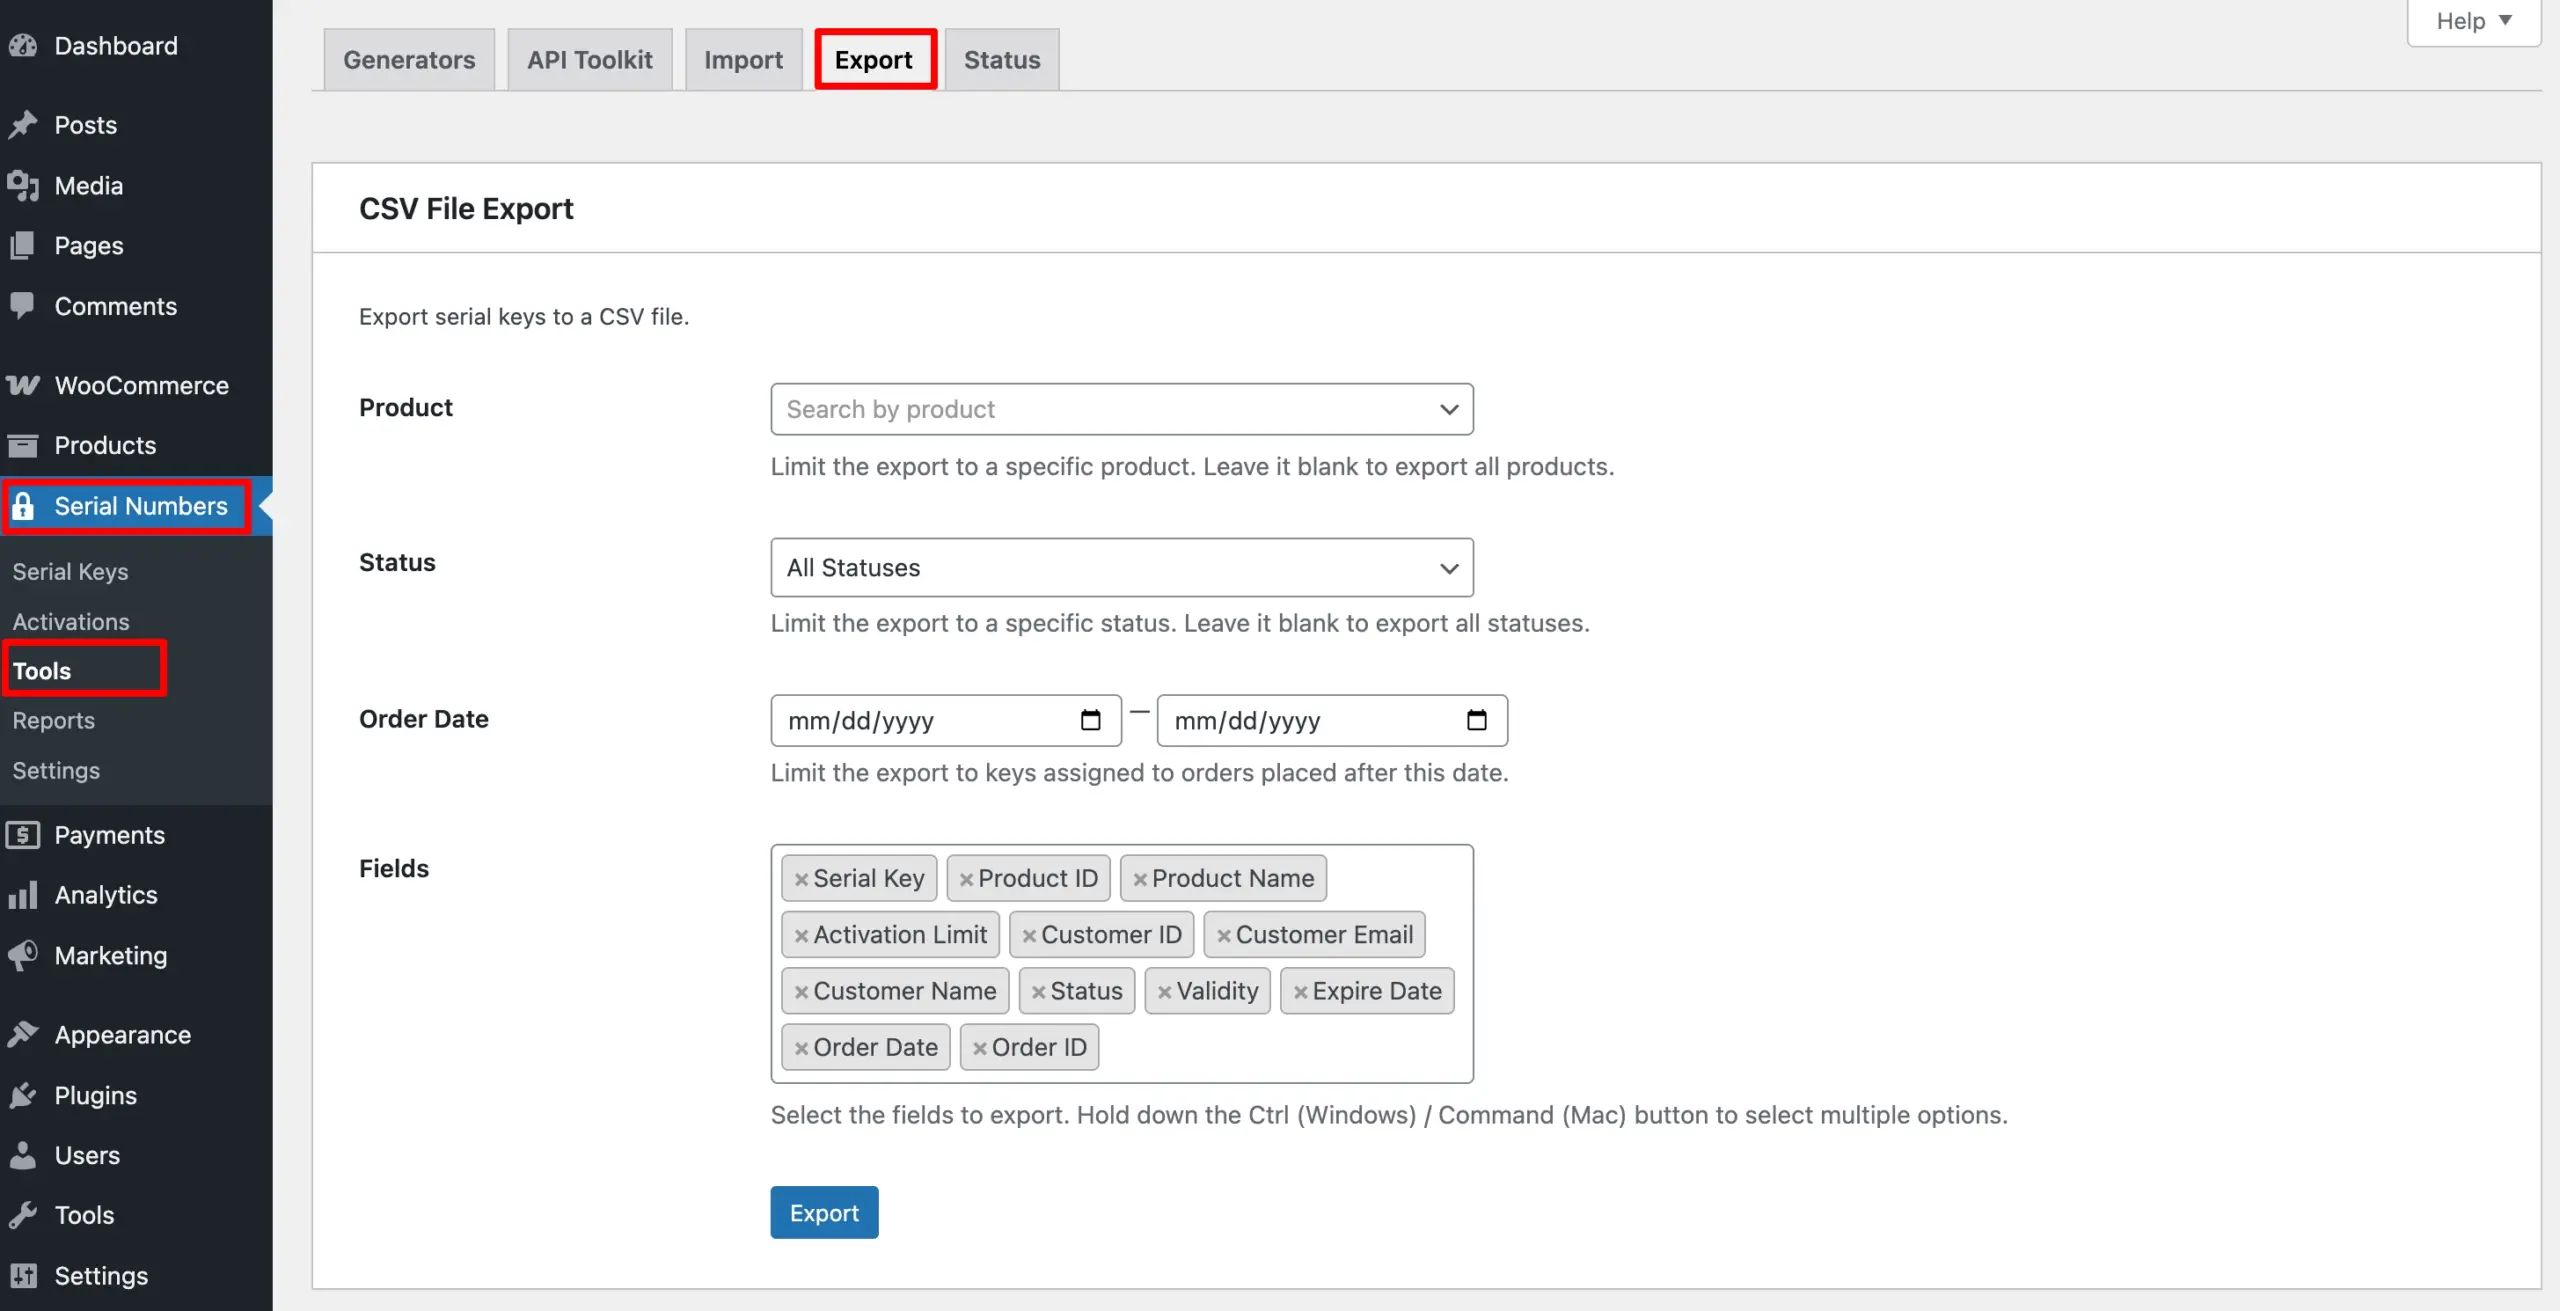Click the Plugins plug icon
The height and width of the screenshot is (1311, 2560).
[23, 1095]
